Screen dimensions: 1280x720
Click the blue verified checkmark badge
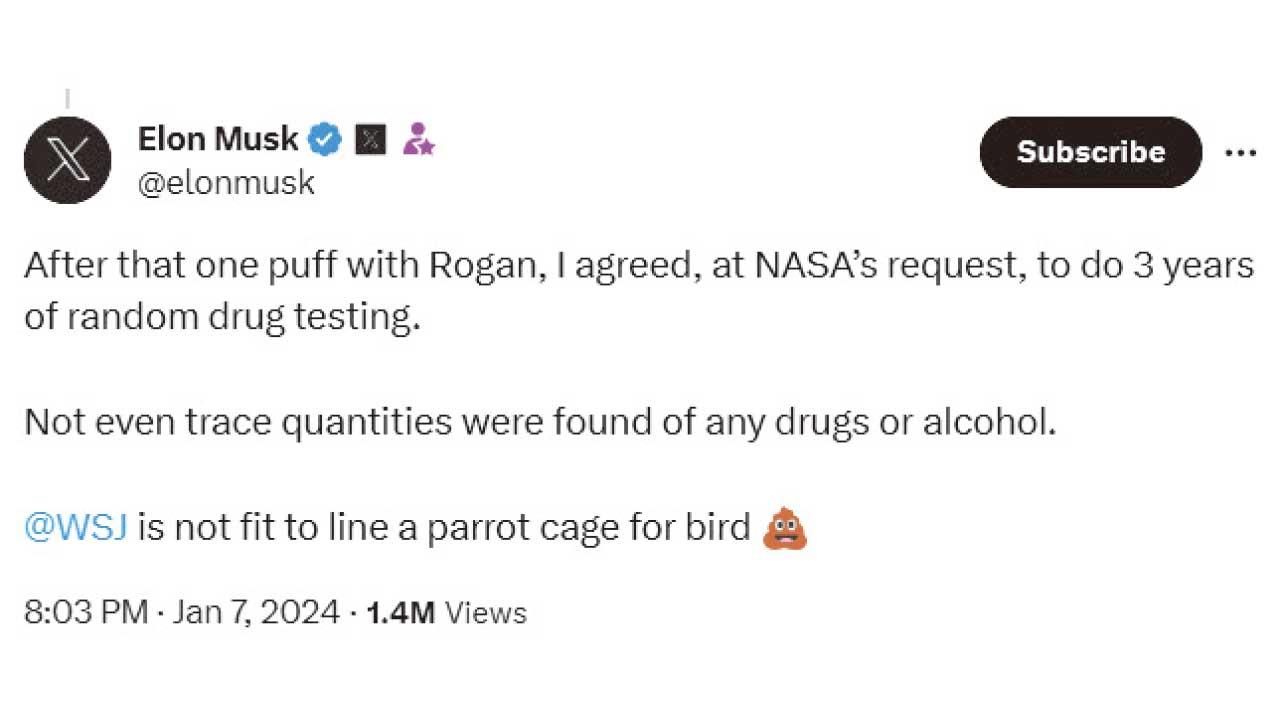(x=323, y=139)
